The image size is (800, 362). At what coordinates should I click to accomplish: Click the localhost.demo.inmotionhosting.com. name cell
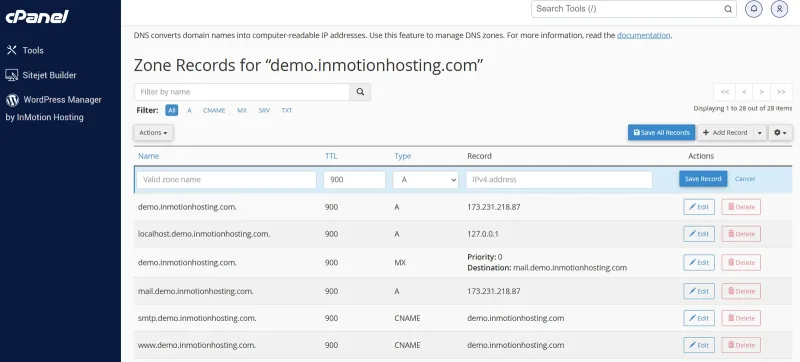pyautogui.click(x=204, y=234)
